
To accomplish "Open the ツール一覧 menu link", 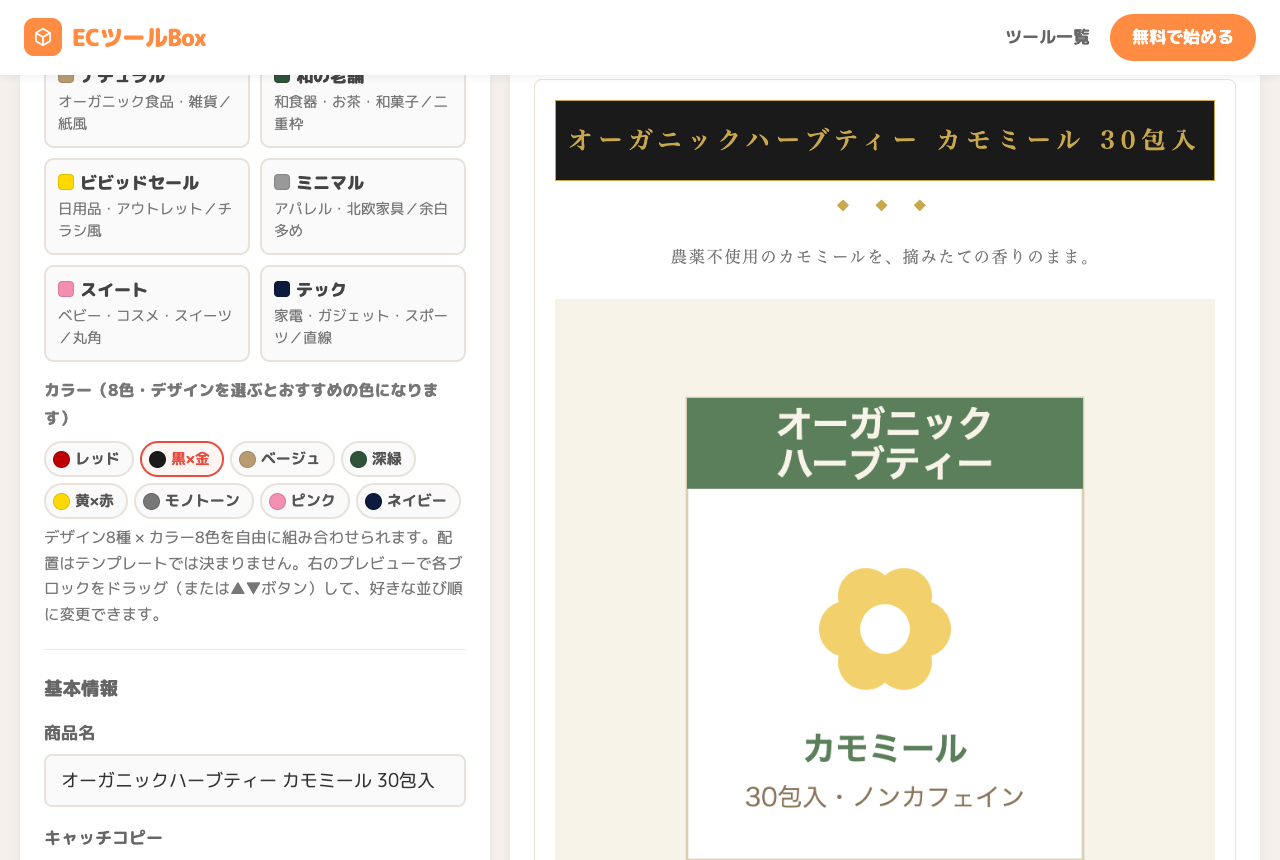I will tap(1047, 37).
